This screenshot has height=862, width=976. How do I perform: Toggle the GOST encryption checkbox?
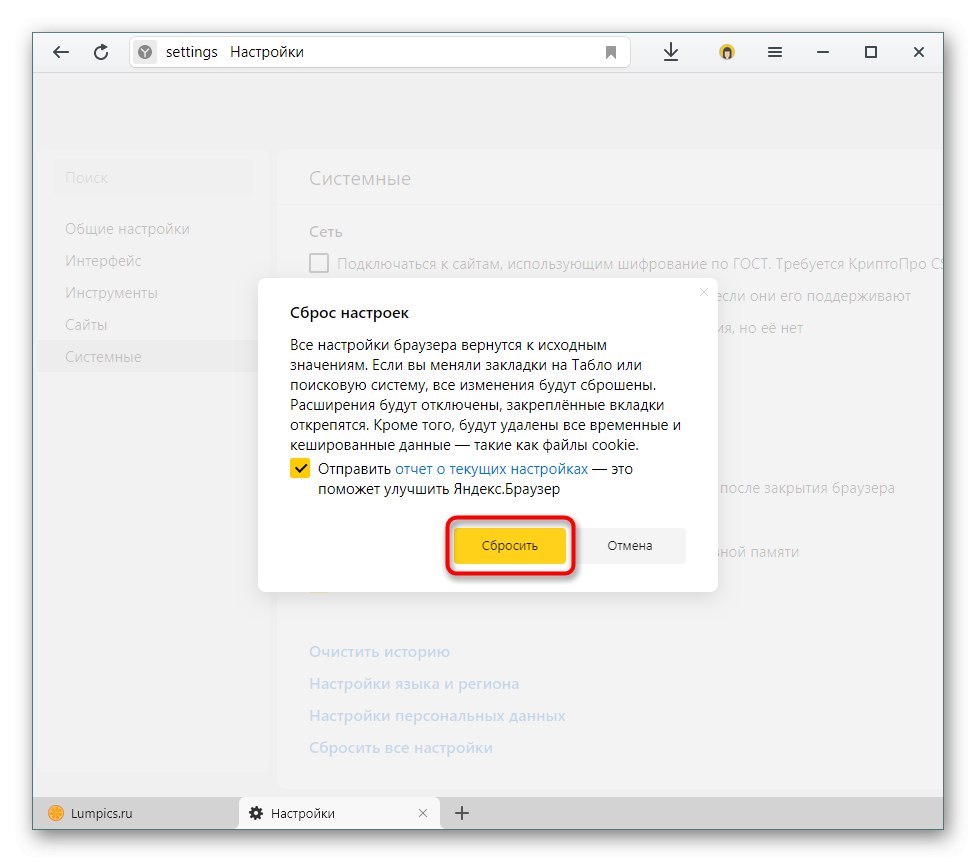point(319,263)
